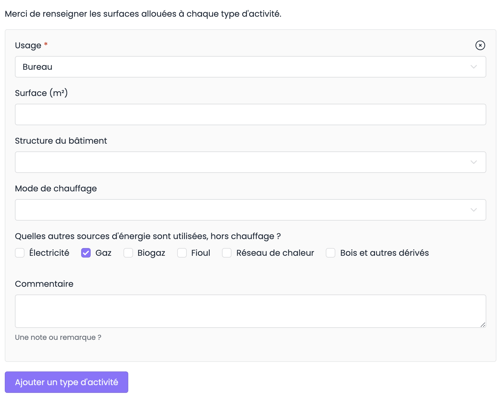
Task: Open the Usage dropdown showing Bureau
Action: point(250,67)
